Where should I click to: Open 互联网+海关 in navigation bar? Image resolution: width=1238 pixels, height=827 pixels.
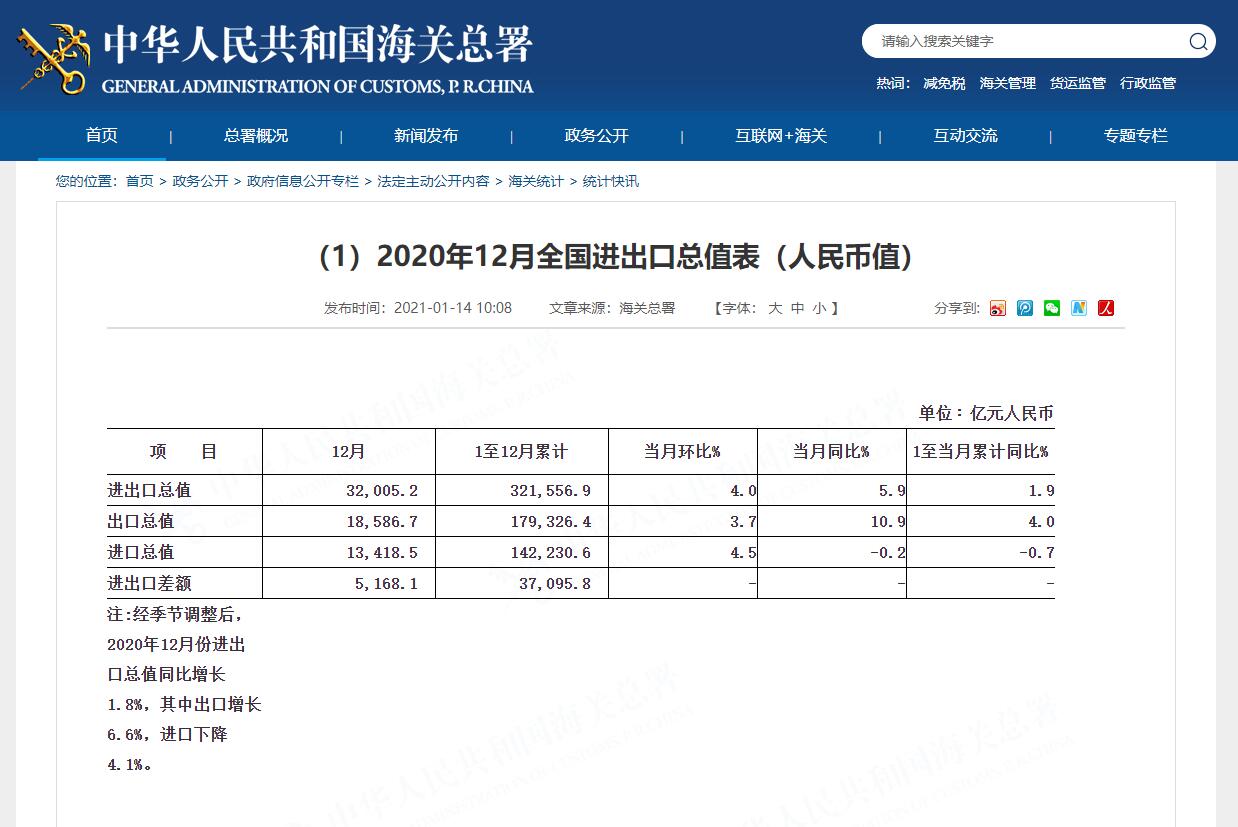(x=781, y=136)
